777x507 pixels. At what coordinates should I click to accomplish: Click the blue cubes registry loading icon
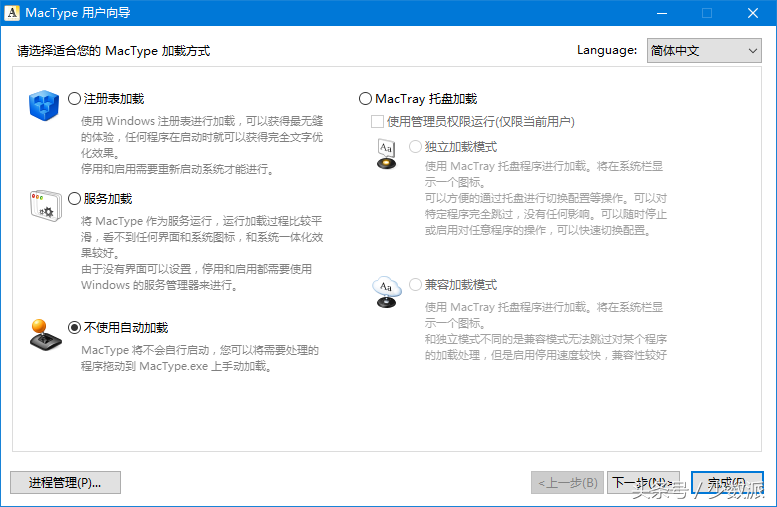(45, 106)
